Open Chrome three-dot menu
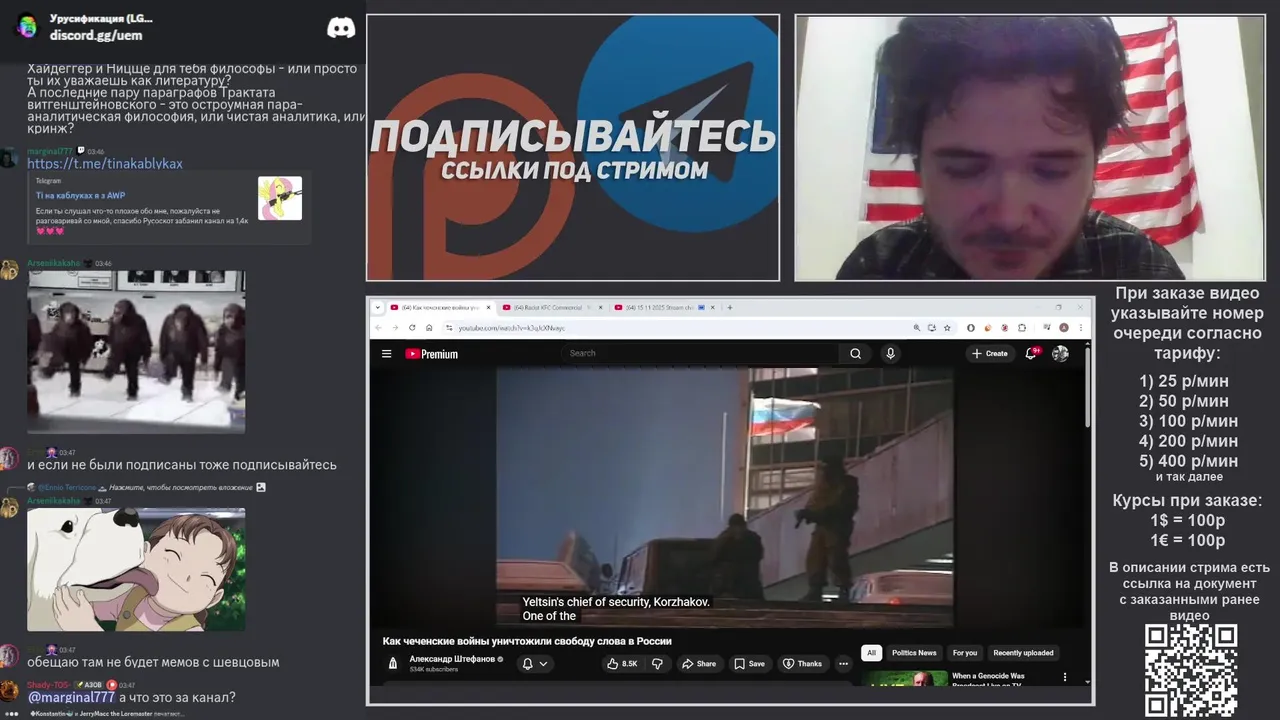 pyautogui.click(x=1081, y=328)
